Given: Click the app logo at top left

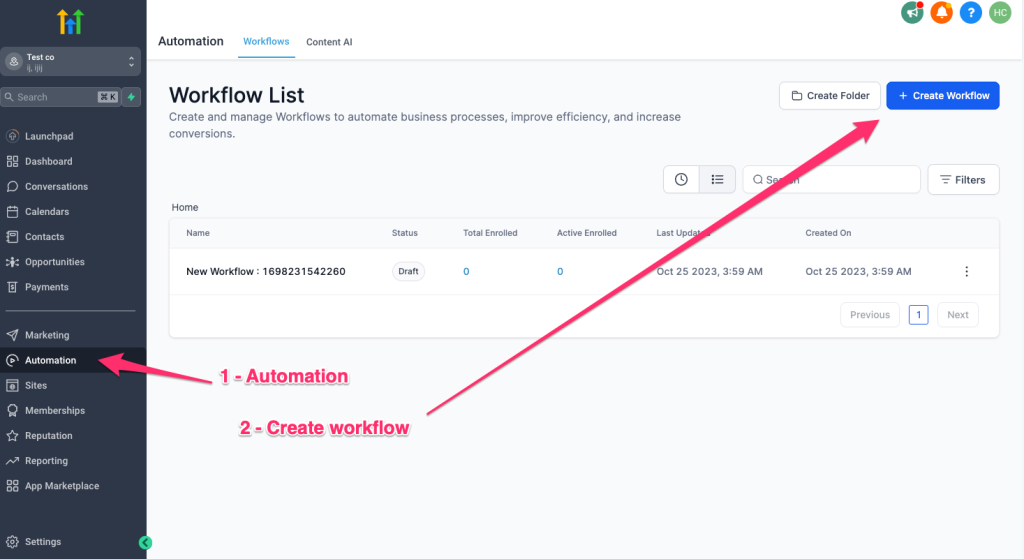Looking at the screenshot, I should (71, 22).
